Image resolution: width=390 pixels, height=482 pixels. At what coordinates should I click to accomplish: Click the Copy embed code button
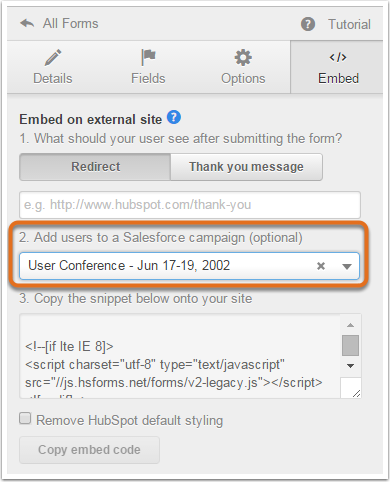(89, 450)
